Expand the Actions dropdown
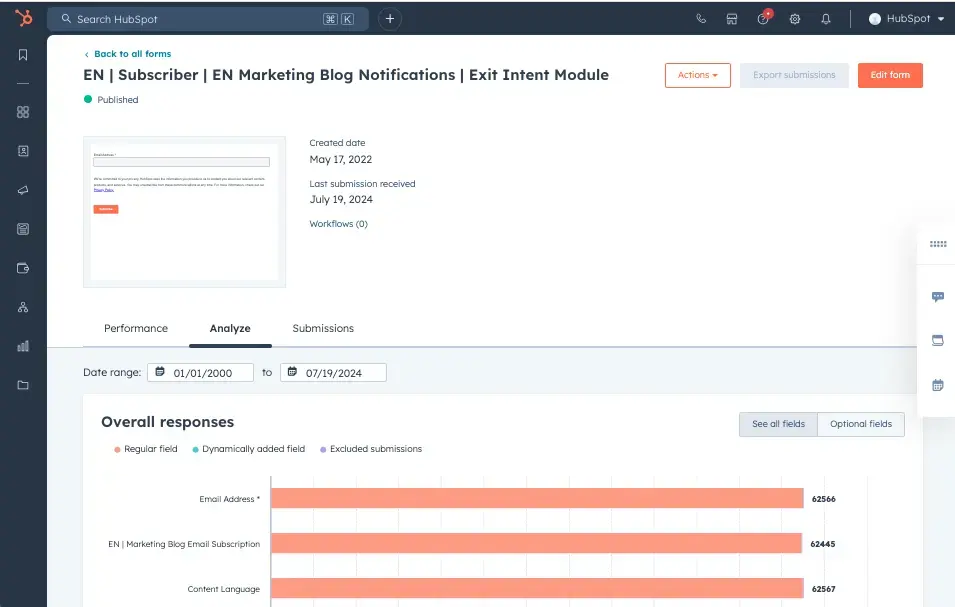 pyautogui.click(x=697, y=75)
